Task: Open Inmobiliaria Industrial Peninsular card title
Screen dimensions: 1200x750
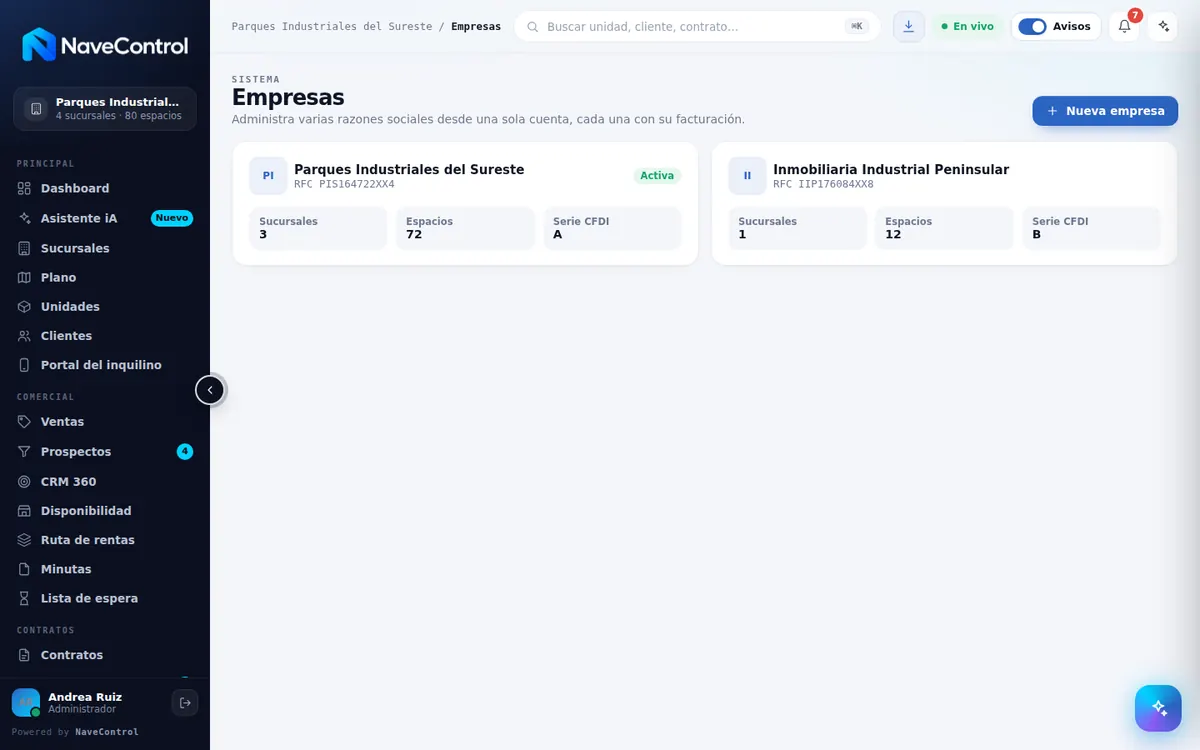Action: [891, 170]
